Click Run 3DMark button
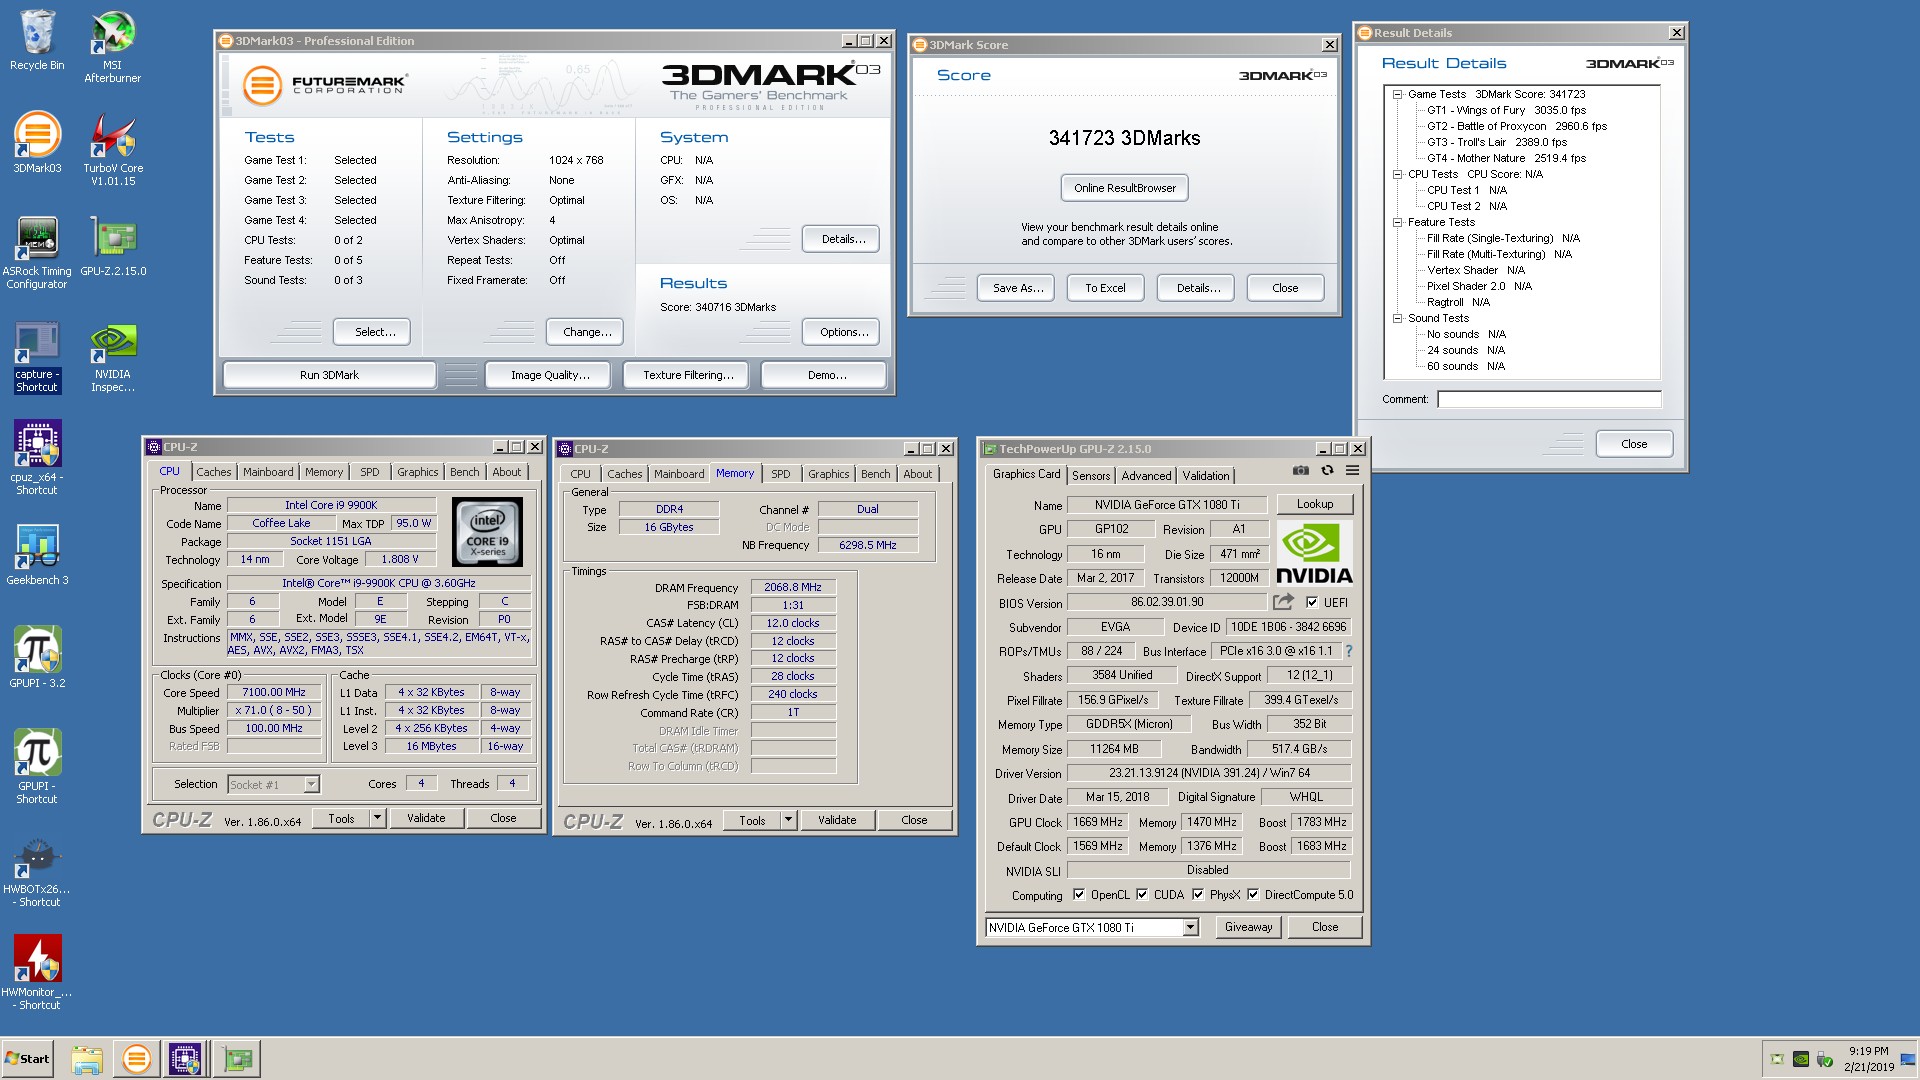Image resolution: width=1920 pixels, height=1080 pixels. [329, 375]
